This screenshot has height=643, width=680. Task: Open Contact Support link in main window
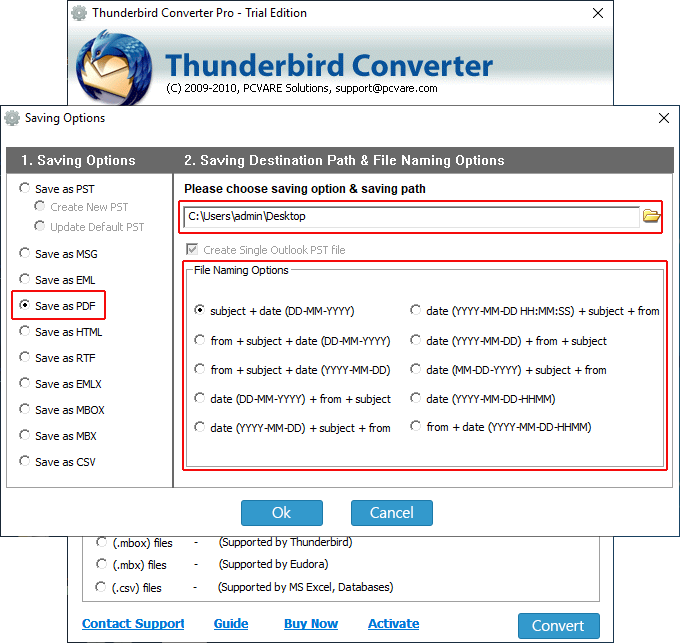pos(133,623)
